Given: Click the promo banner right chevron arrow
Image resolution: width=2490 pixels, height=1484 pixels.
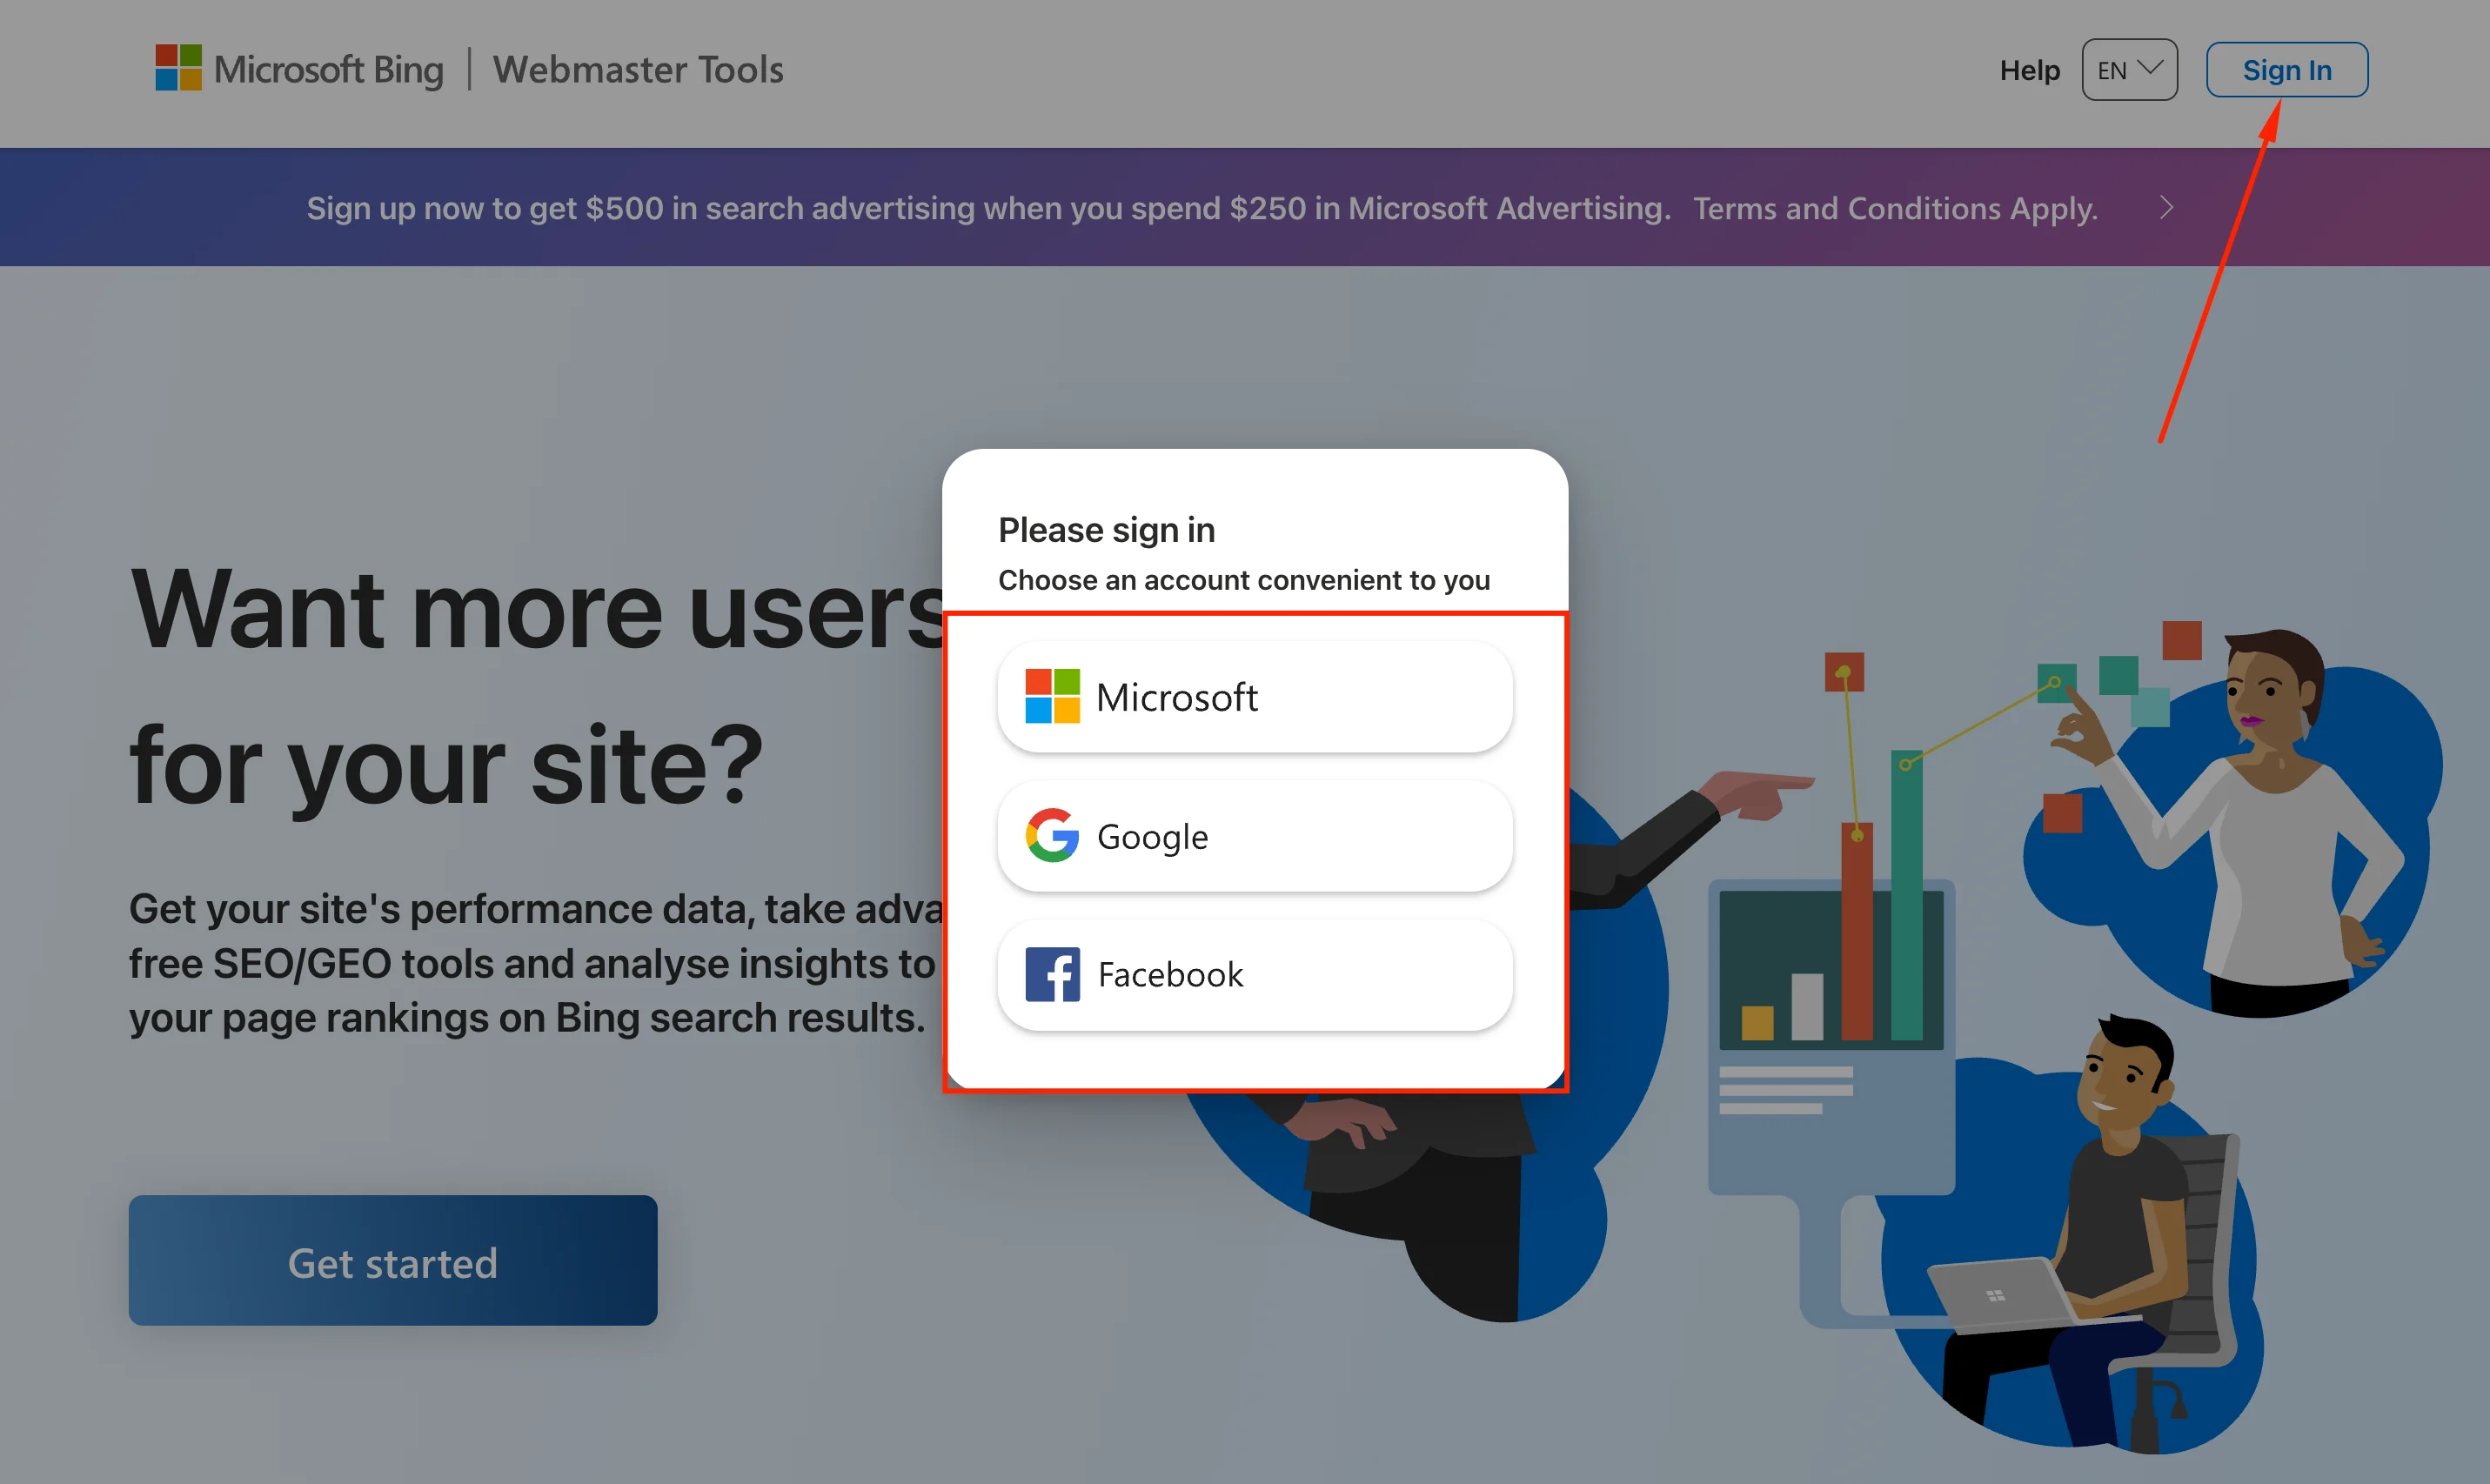Looking at the screenshot, I should pos(2166,208).
